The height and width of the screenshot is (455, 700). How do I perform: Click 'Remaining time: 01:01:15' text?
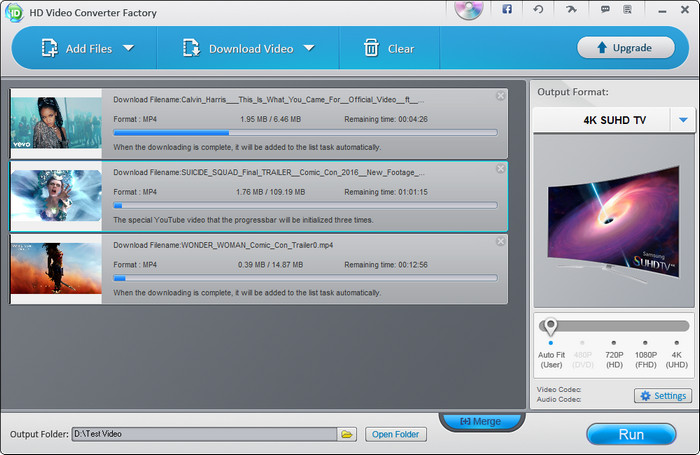click(386, 192)
